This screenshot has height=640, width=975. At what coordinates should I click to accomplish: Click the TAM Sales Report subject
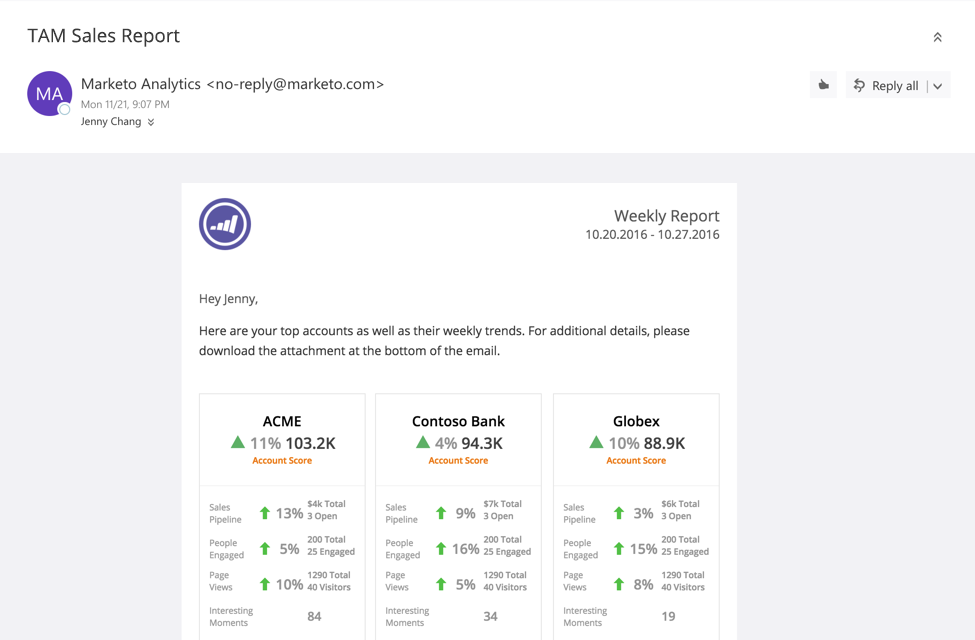click(x=104, y=36)
